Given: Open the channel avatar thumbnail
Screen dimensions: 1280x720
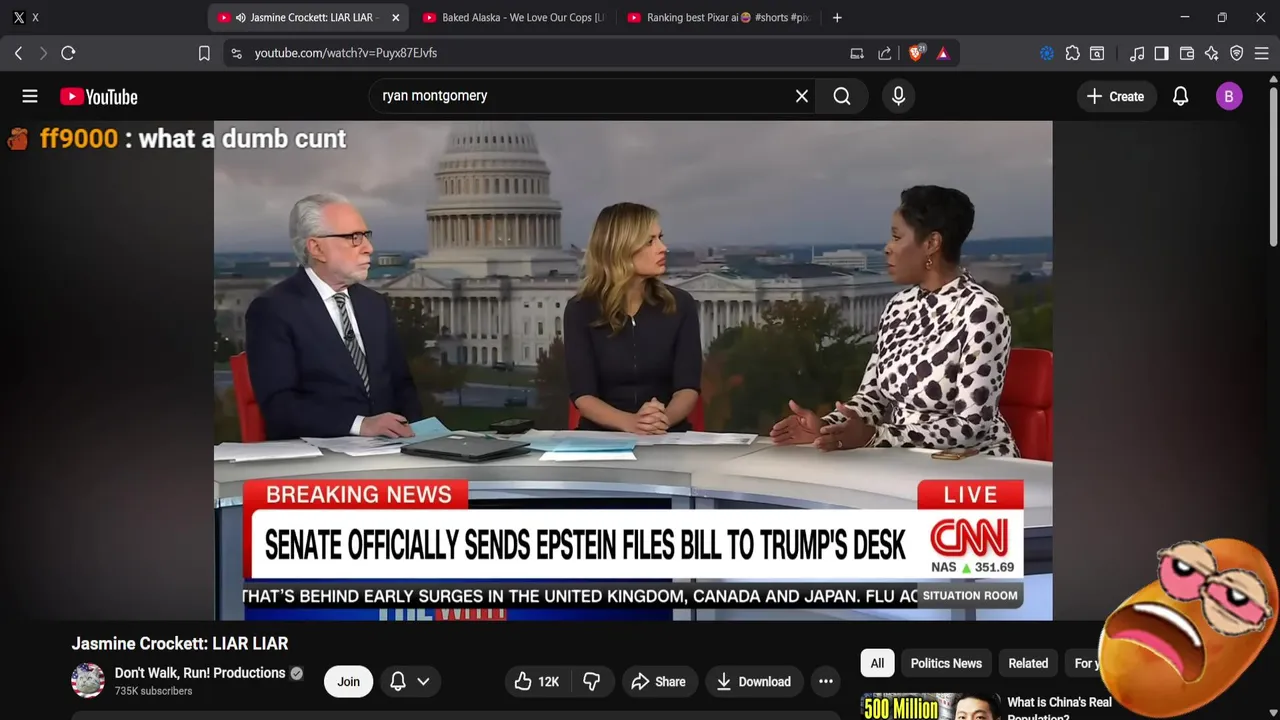Looking at the screenshot, I should (x=88, y=681).
